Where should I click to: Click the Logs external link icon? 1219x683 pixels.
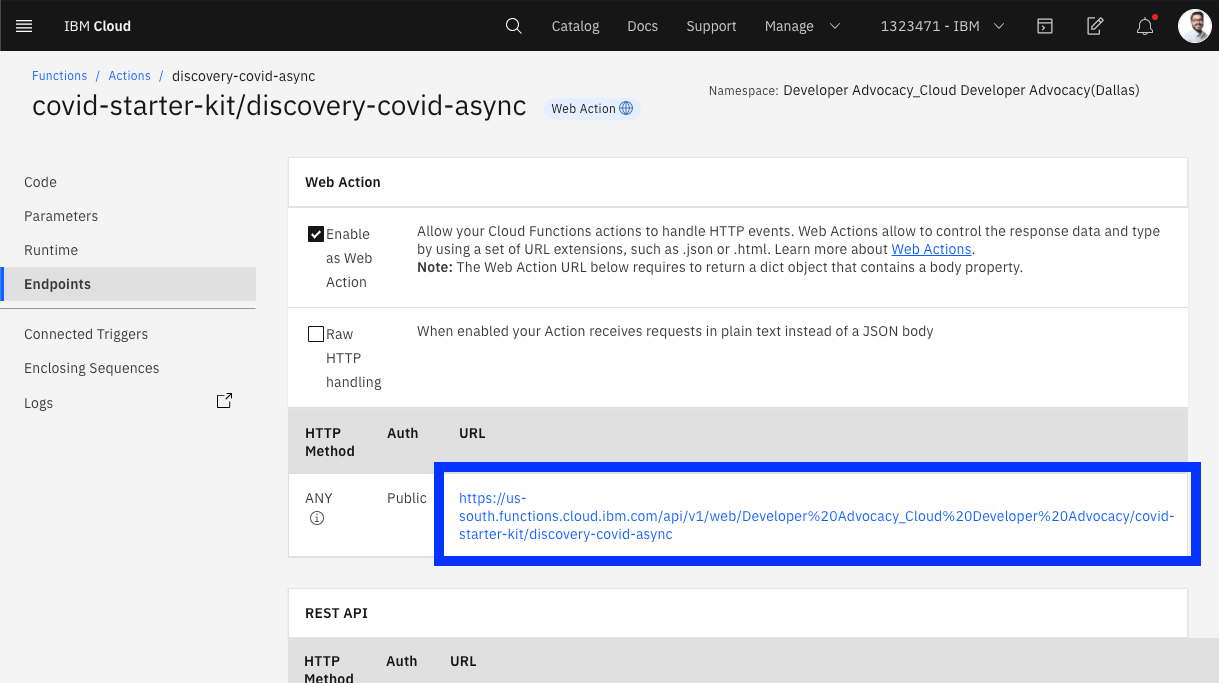click(x=224, y=401)
